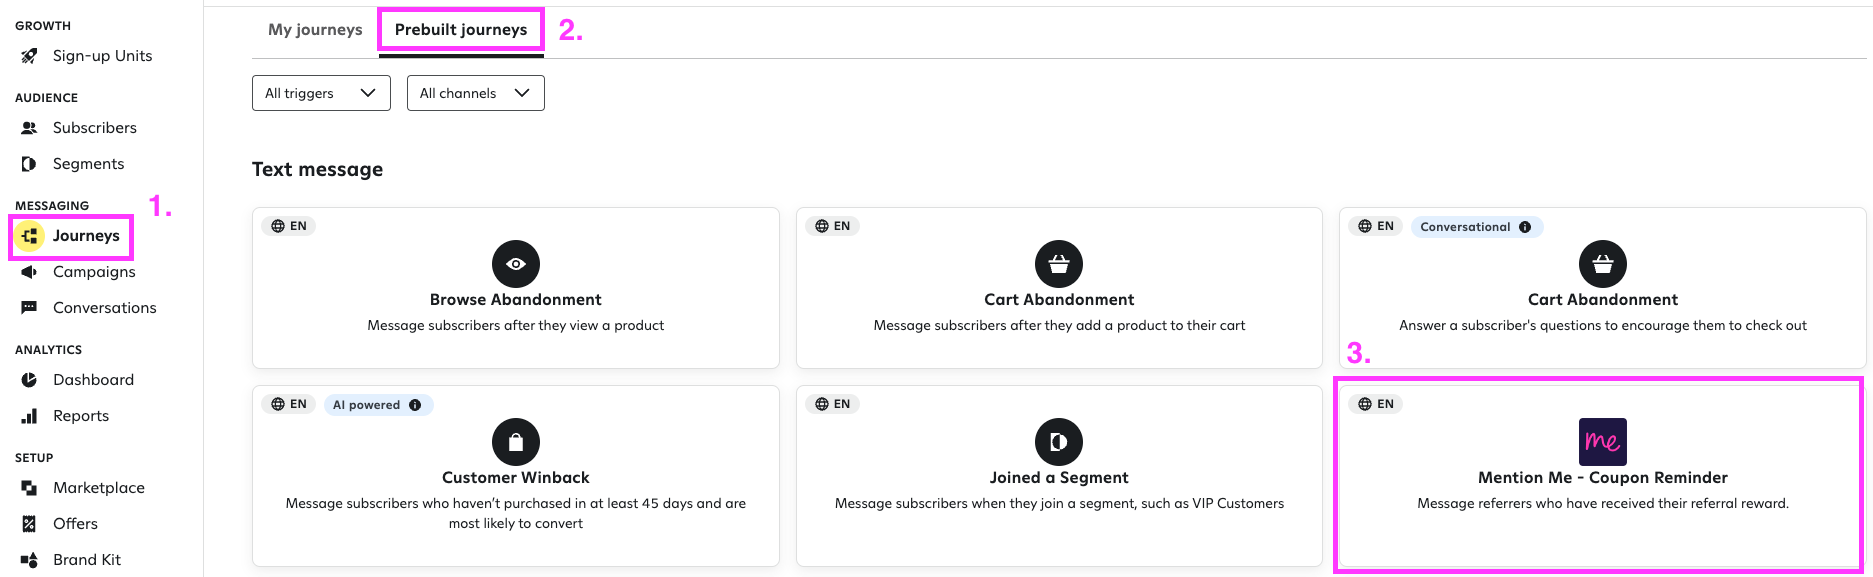Click the Conversations chat bubble icon
Image resolution: width=1873 pixels, height=577 pixels.
(x=29, y=308)
